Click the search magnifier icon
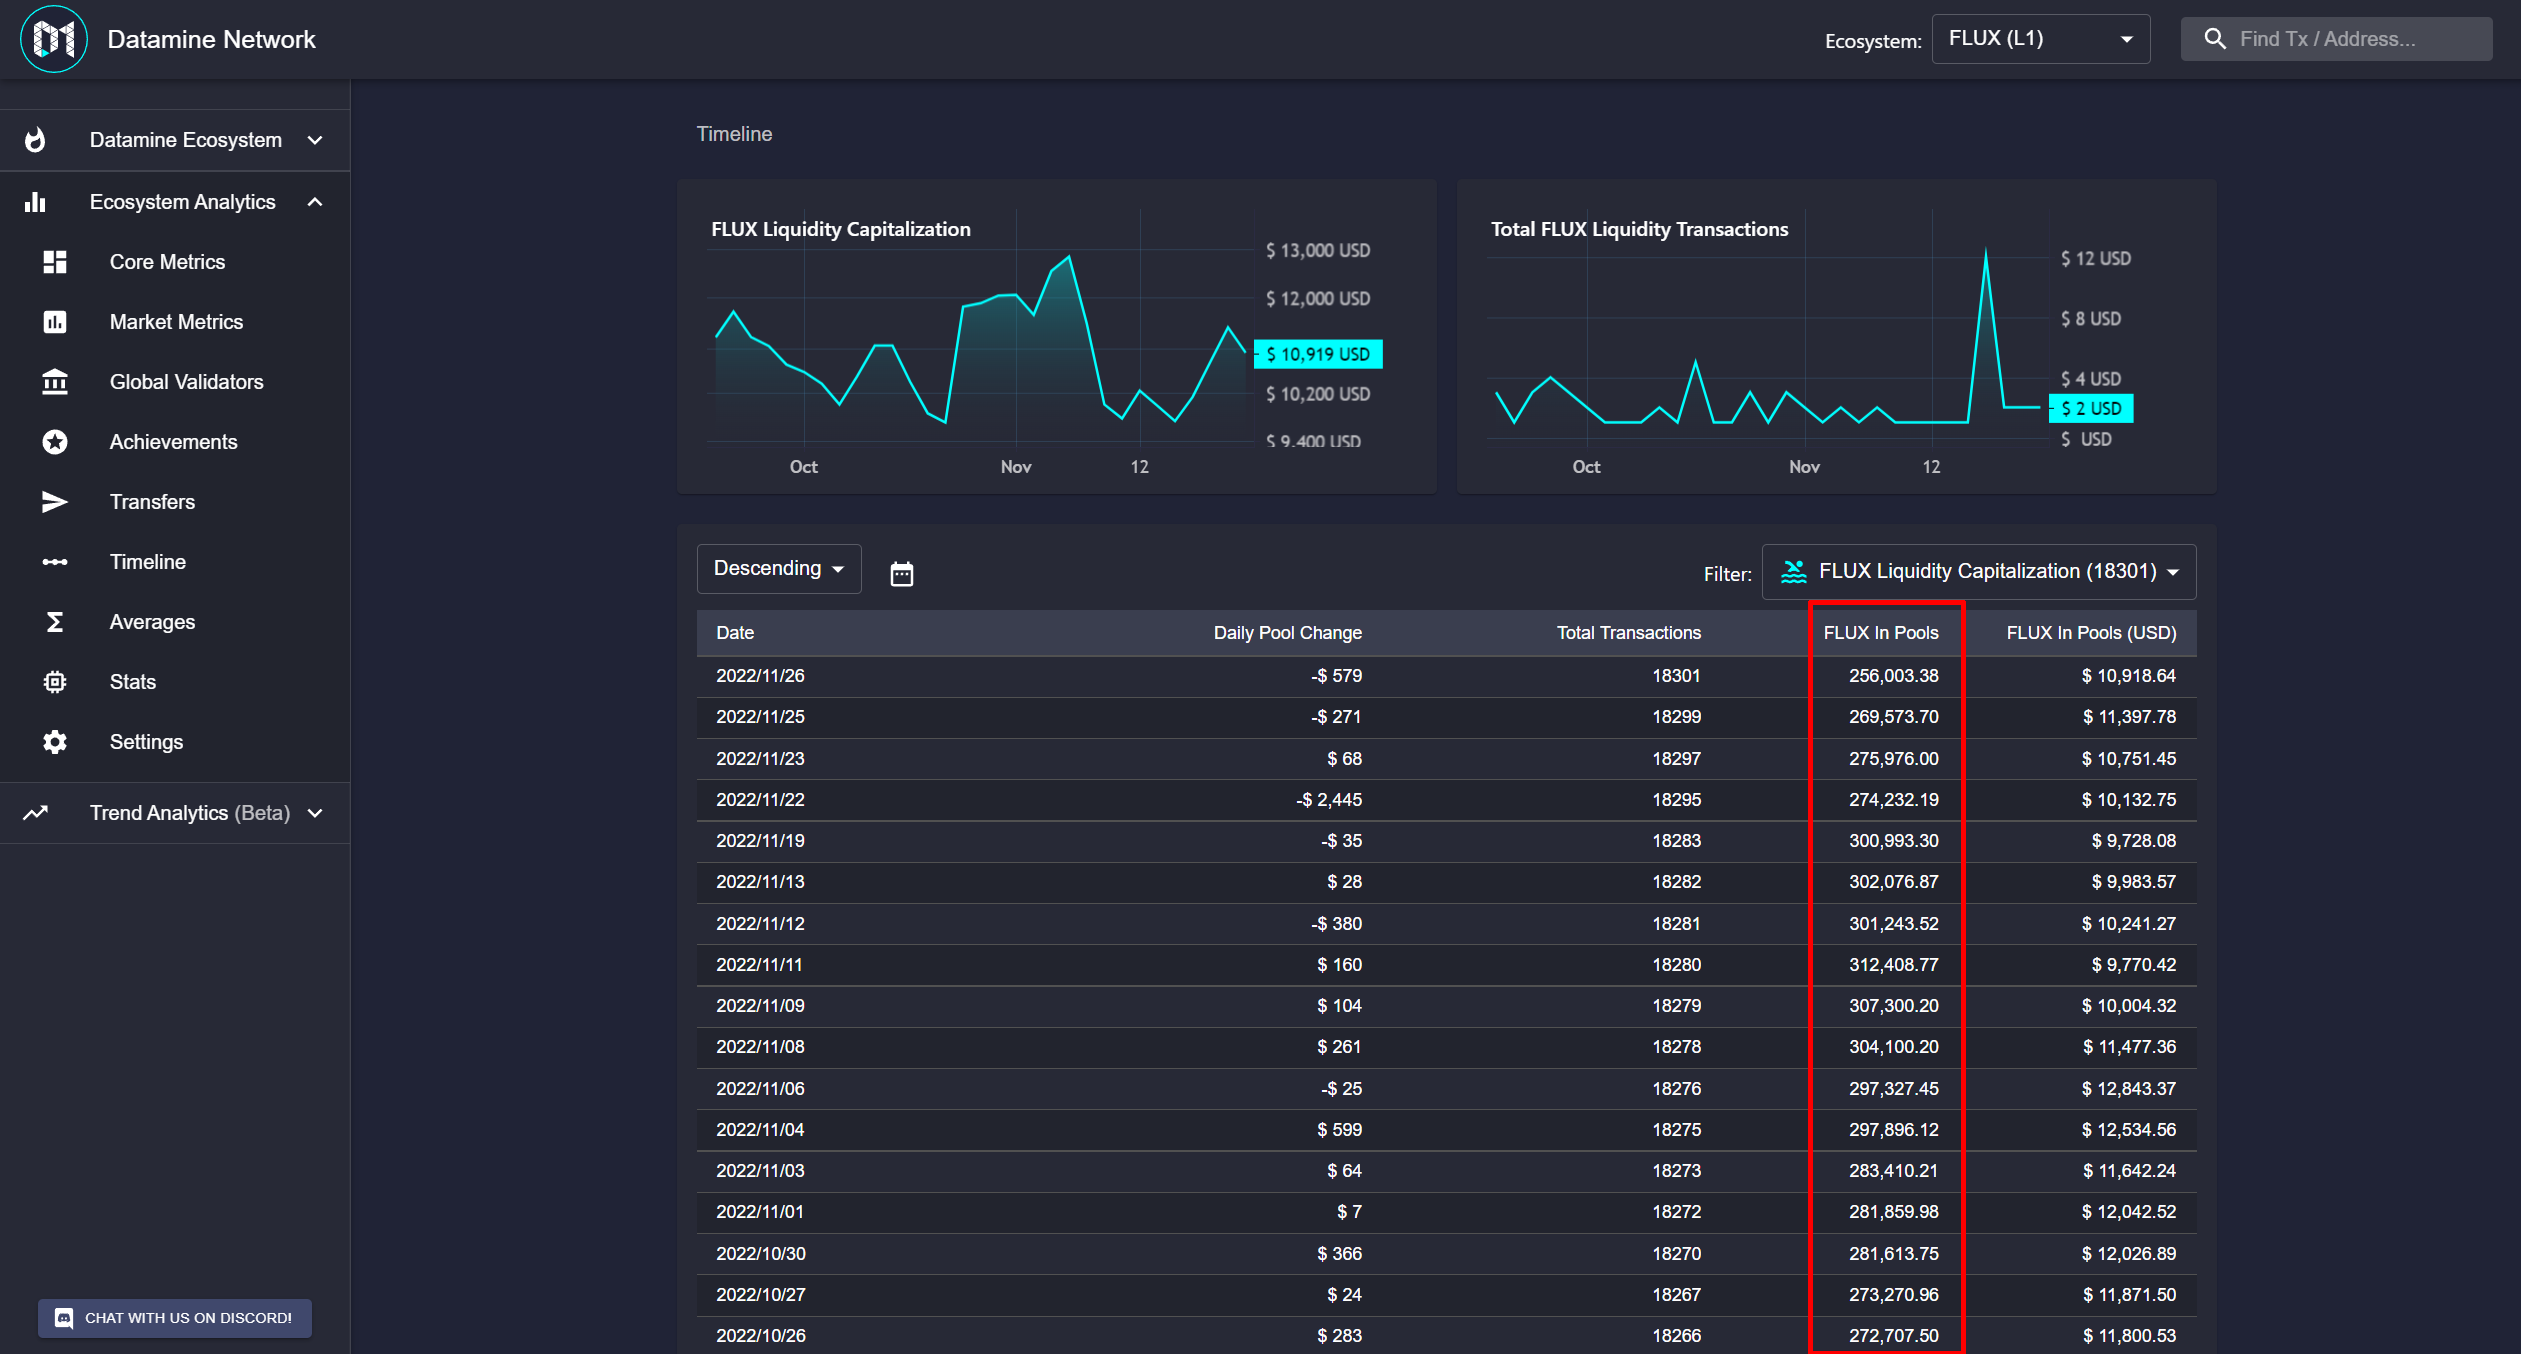 2215,39
